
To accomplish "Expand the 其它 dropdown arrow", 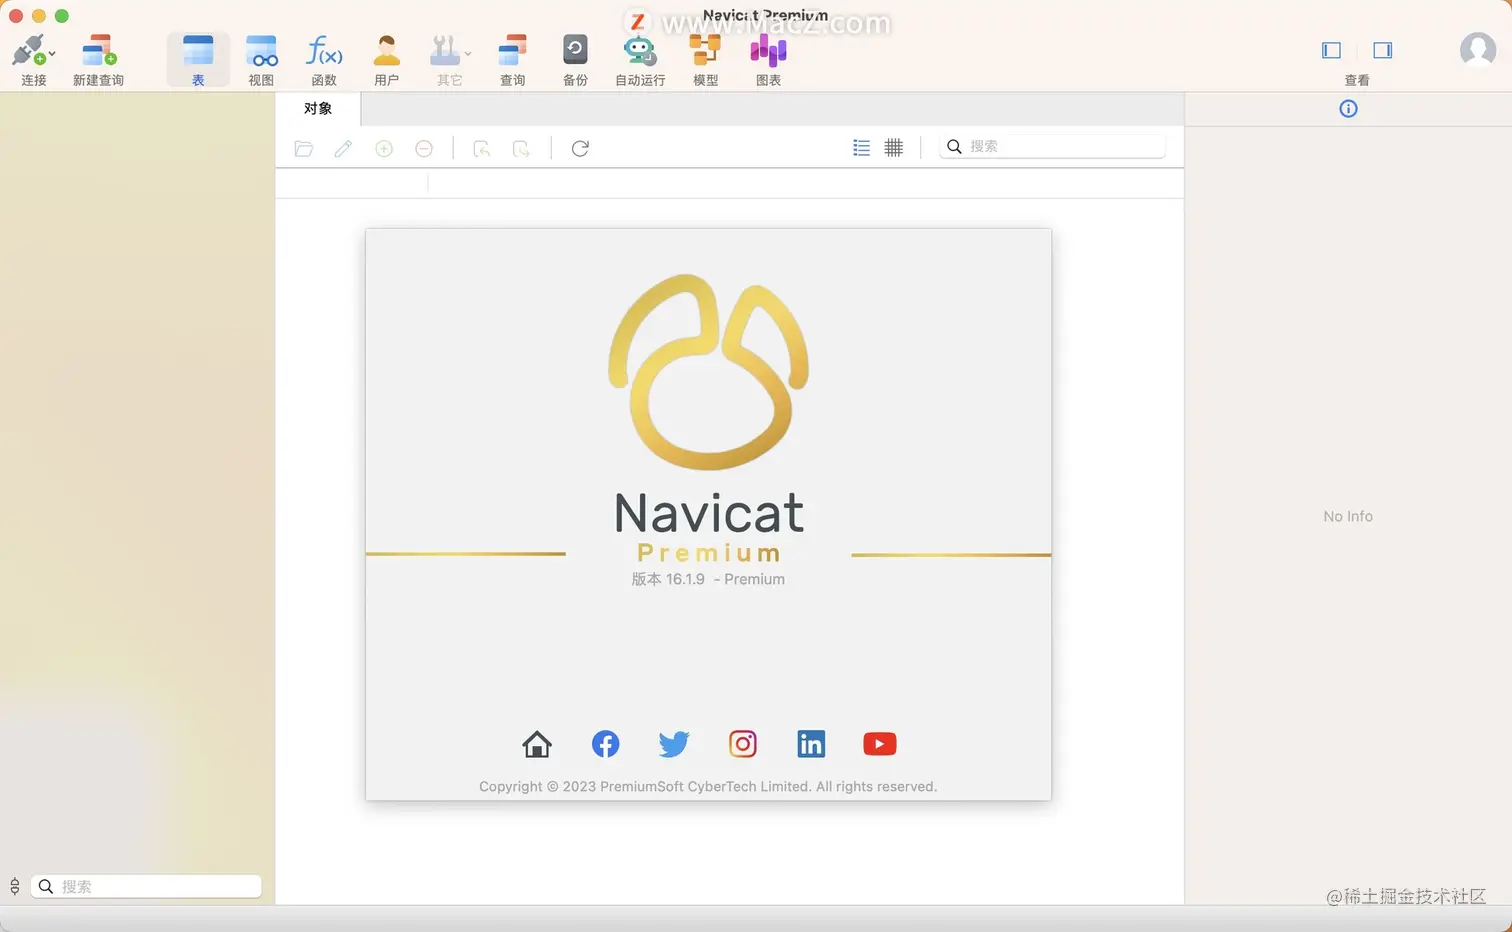I will [x=468, y=53].
